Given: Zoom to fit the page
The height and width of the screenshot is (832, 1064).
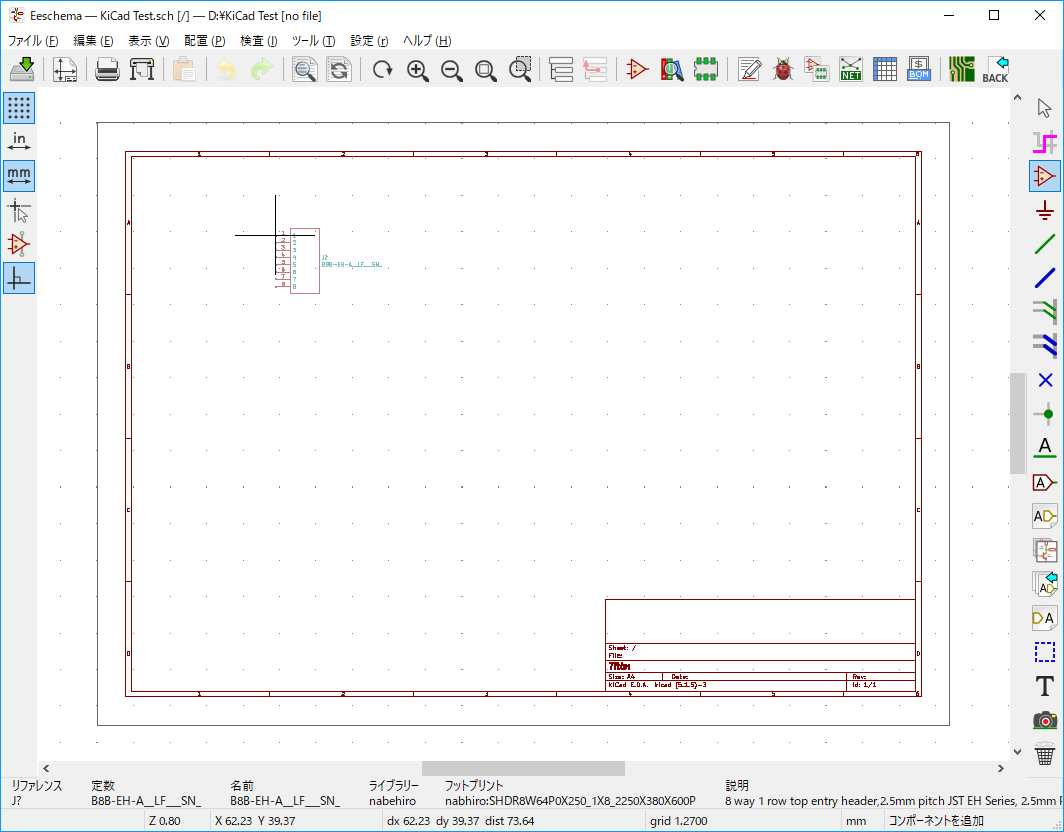Looking at the screenshot, I should pyautogui.click(x=486, y=69).
